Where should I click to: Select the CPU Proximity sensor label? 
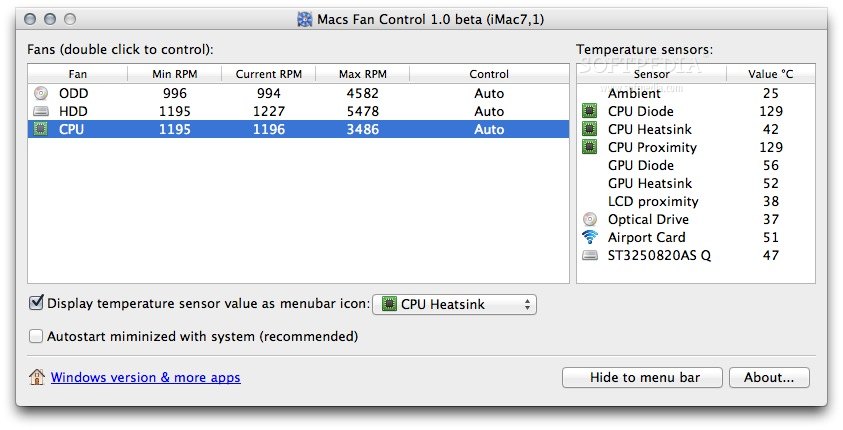point(653,147)
